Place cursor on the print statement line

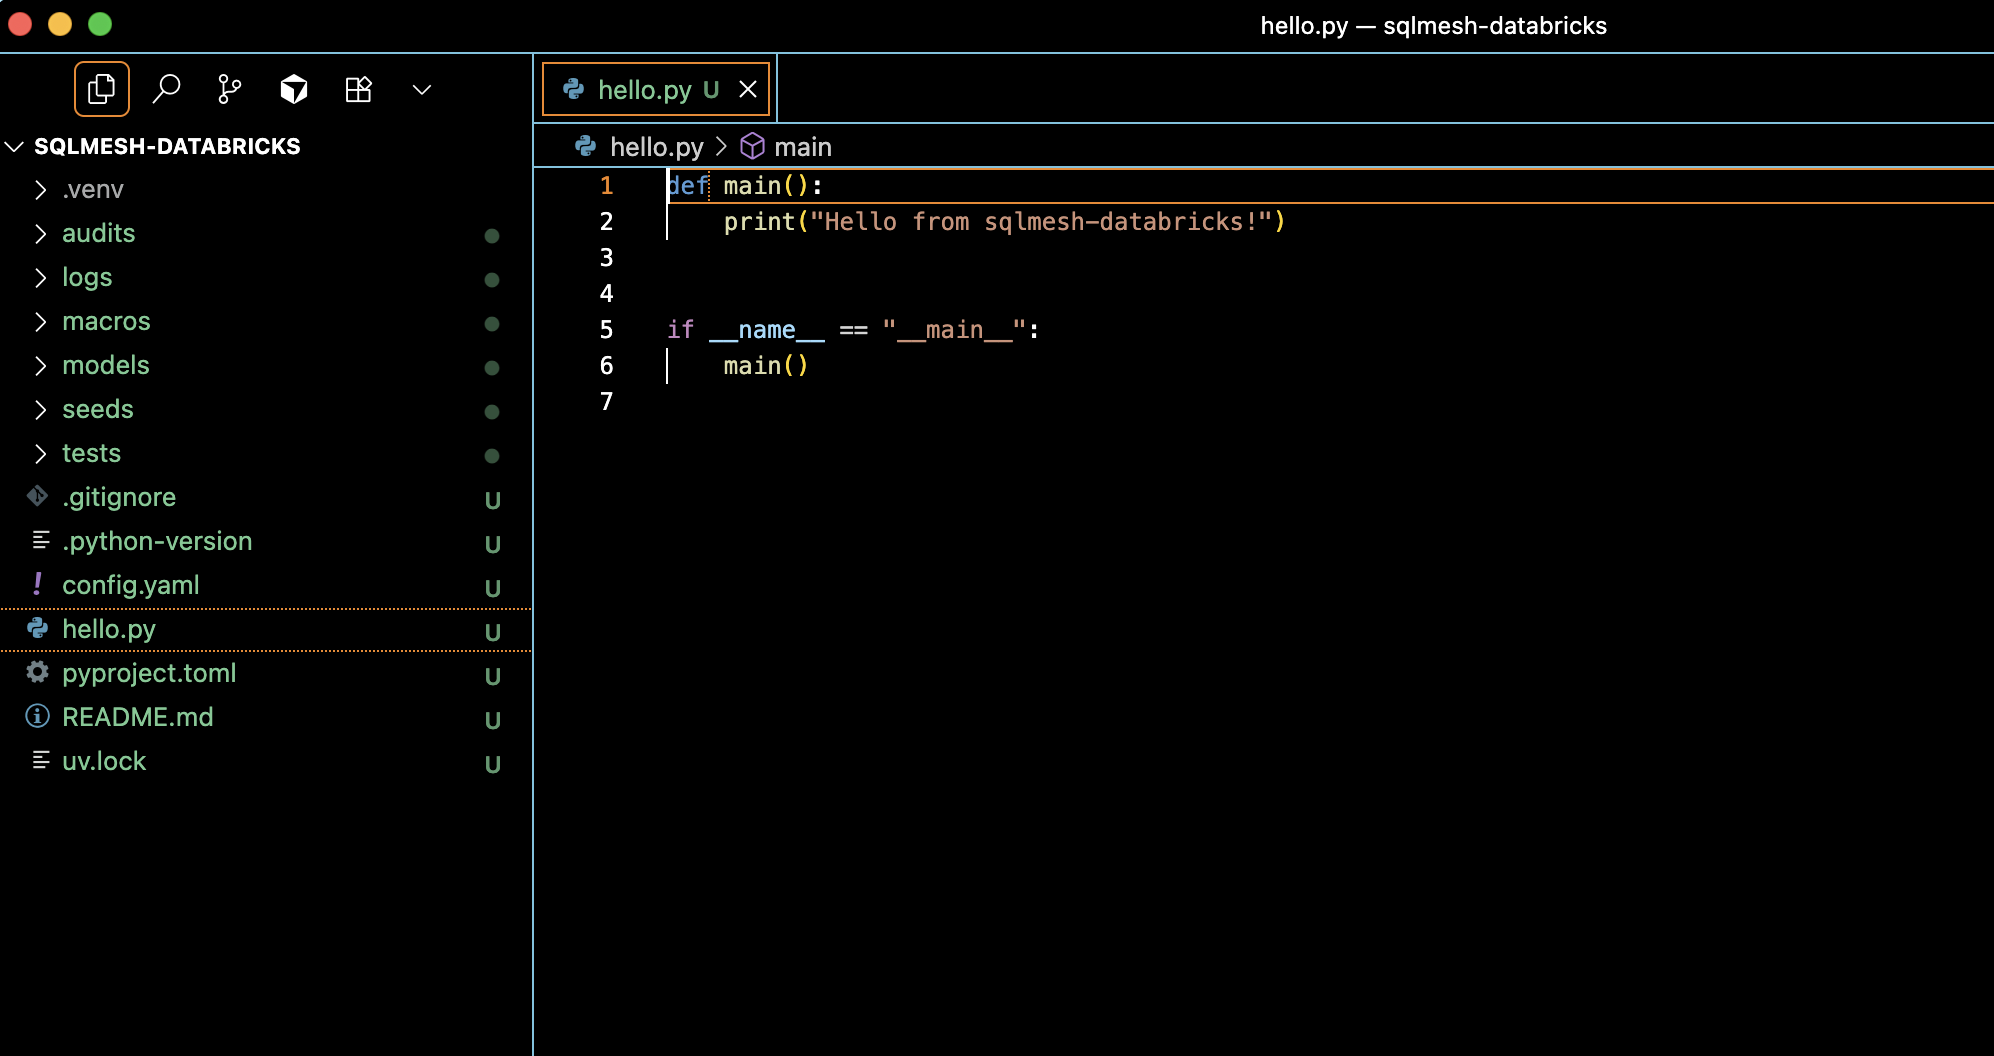click(x=1002, y=222)
